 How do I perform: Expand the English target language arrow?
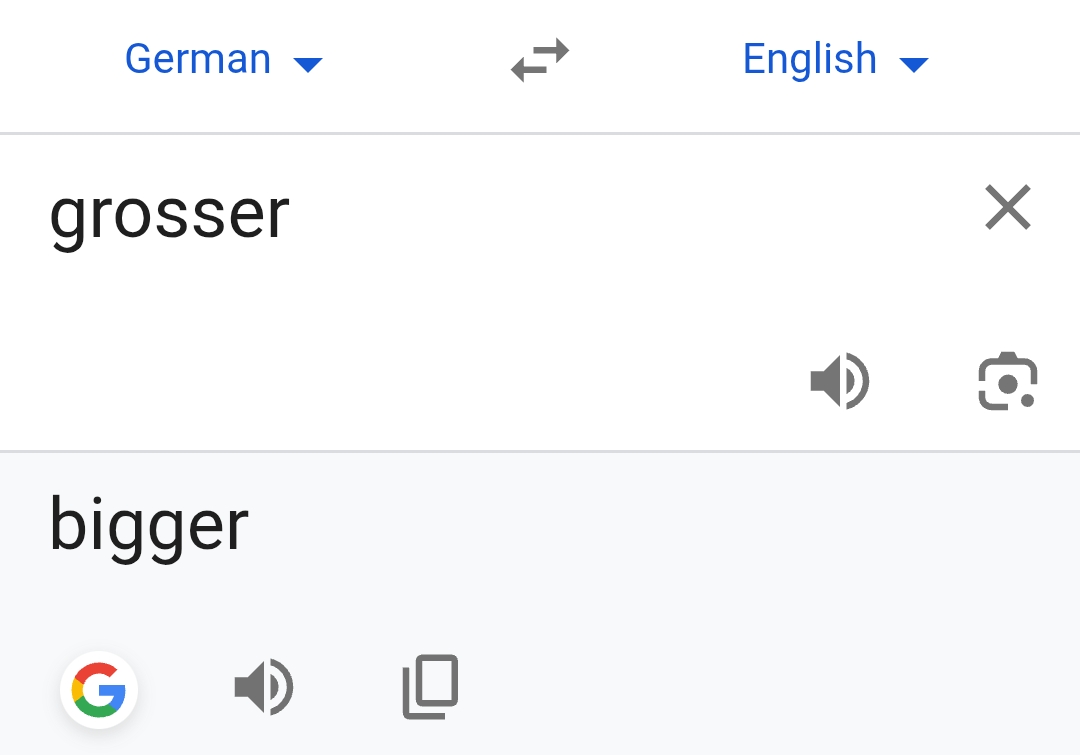tap(914, 65)
